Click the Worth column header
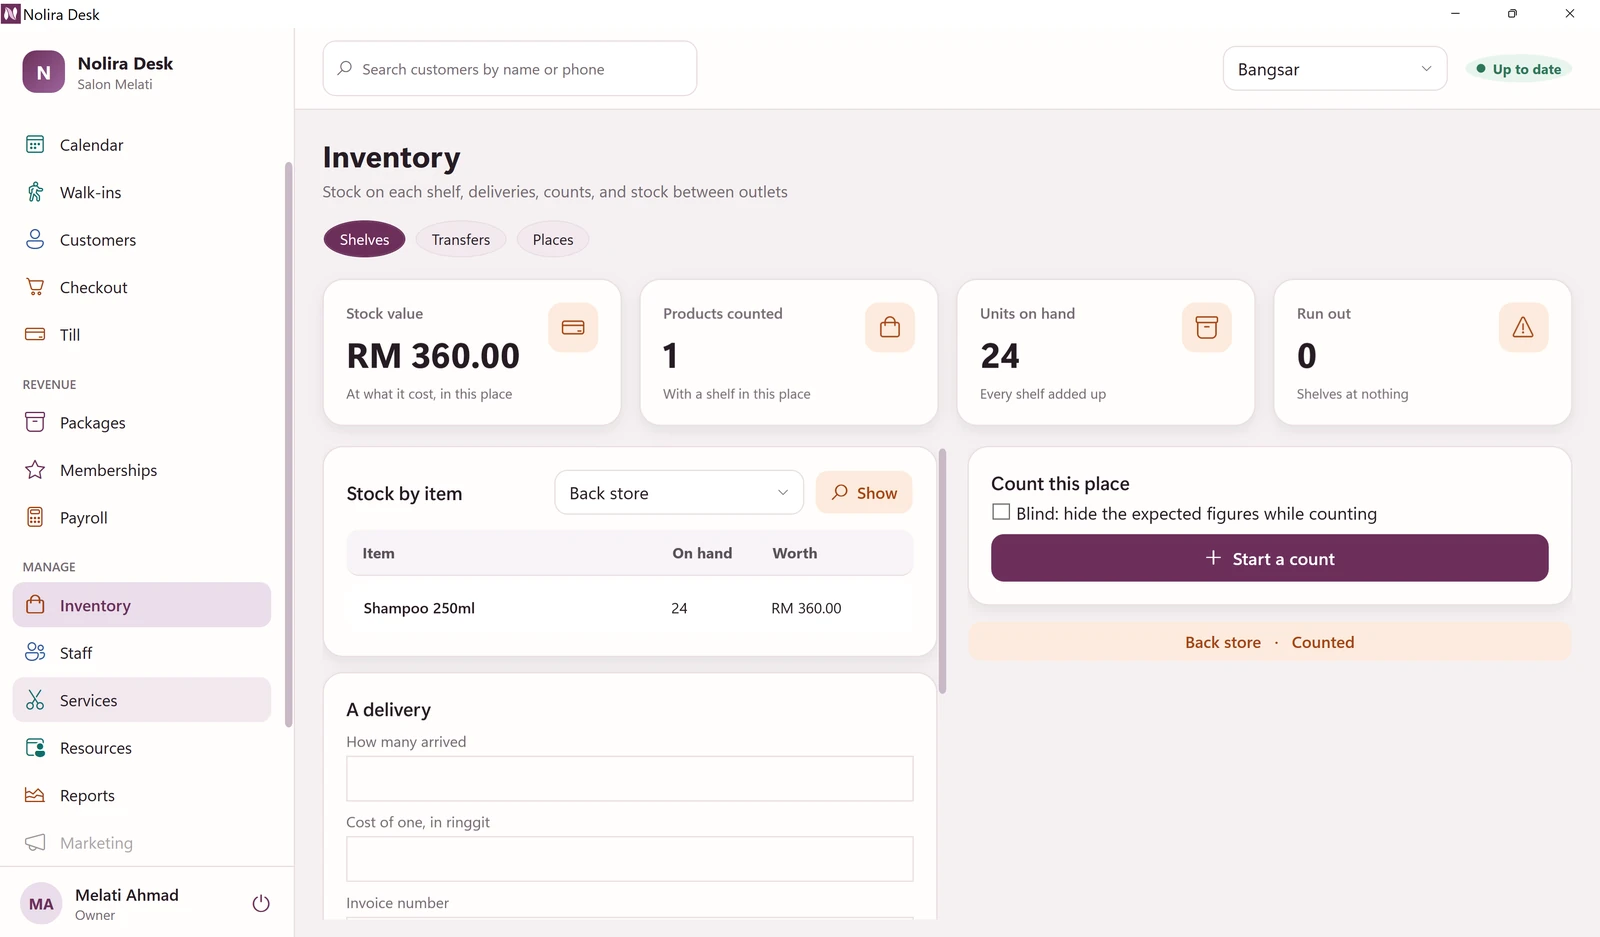 [795, 553]
